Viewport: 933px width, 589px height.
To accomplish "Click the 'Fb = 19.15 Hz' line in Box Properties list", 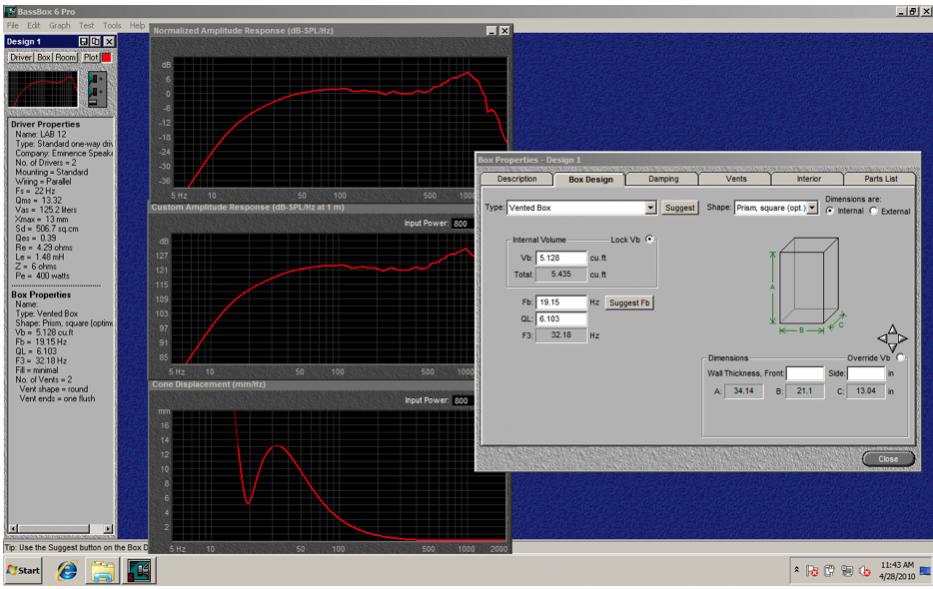I will (x=41, y=342).
